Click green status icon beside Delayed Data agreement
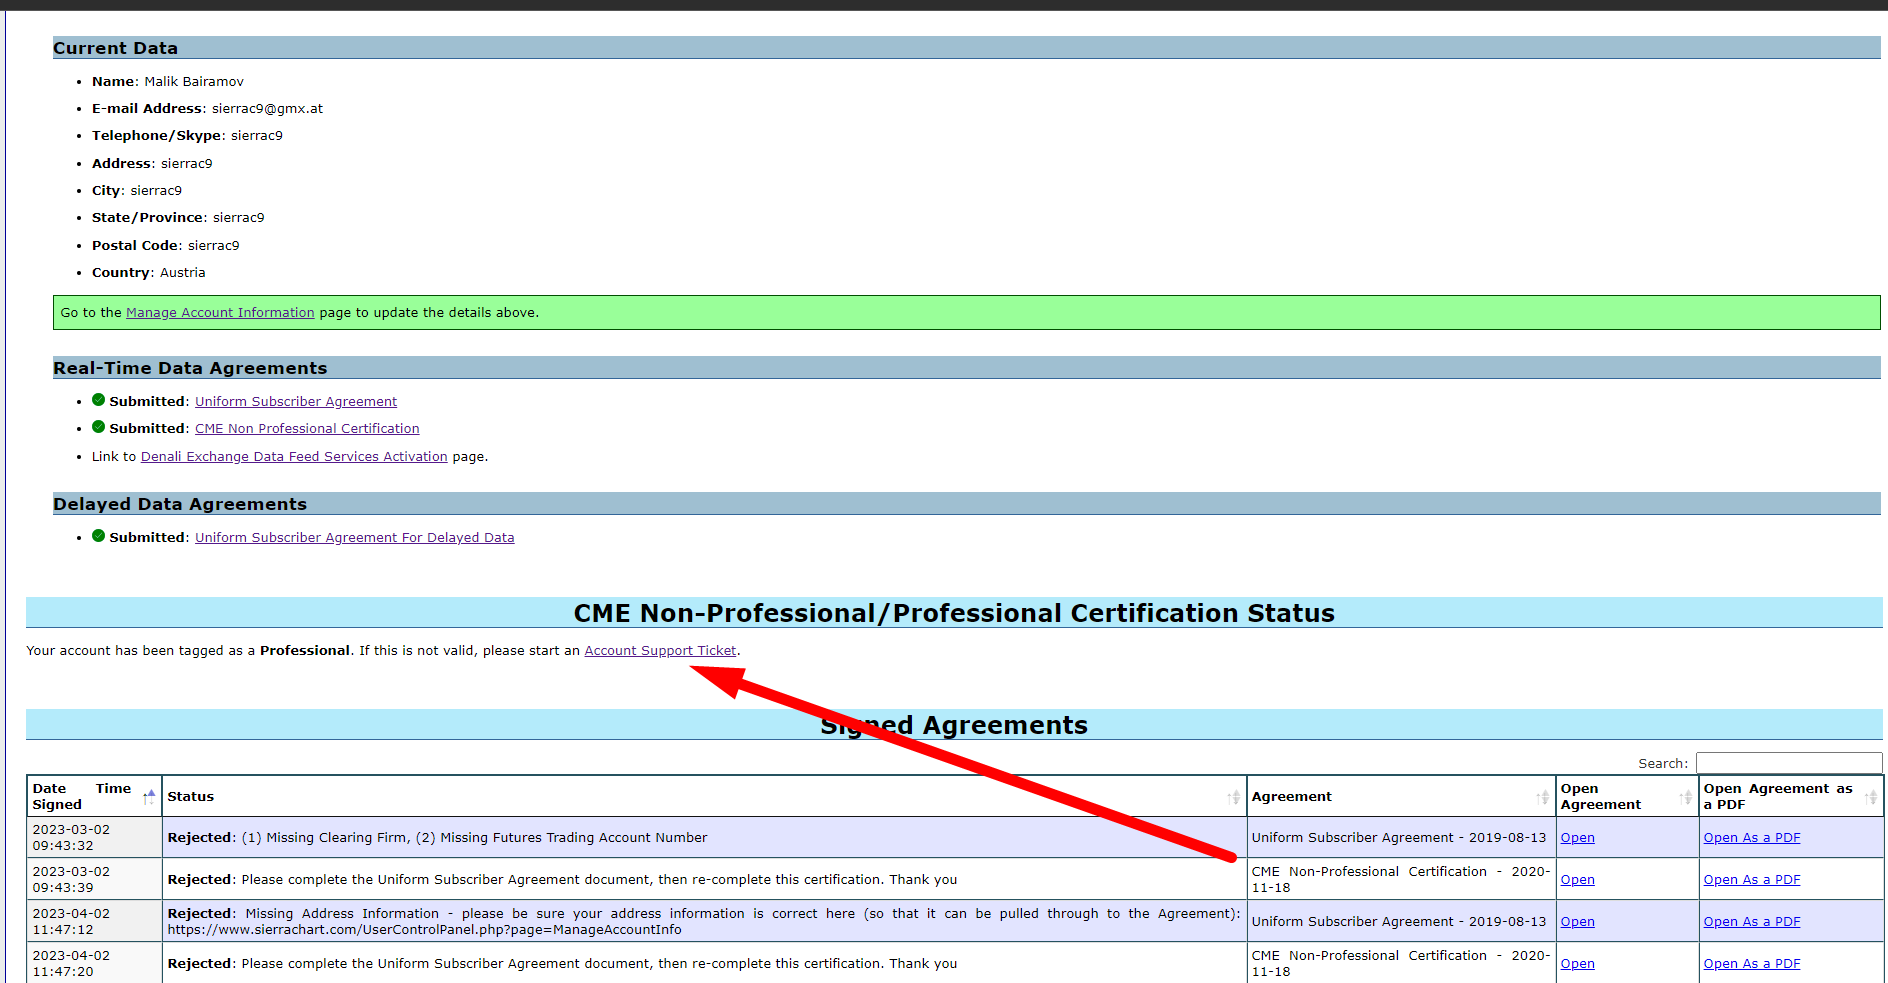The width and height of the screenshot is (1888, 983). click(x=98, y=536)
